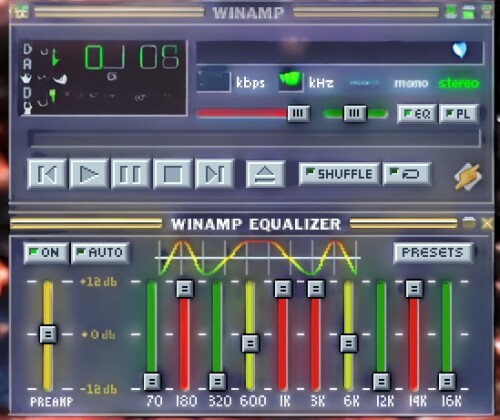
Task: Click the +12 db label
Action: (x=99, y=282)
